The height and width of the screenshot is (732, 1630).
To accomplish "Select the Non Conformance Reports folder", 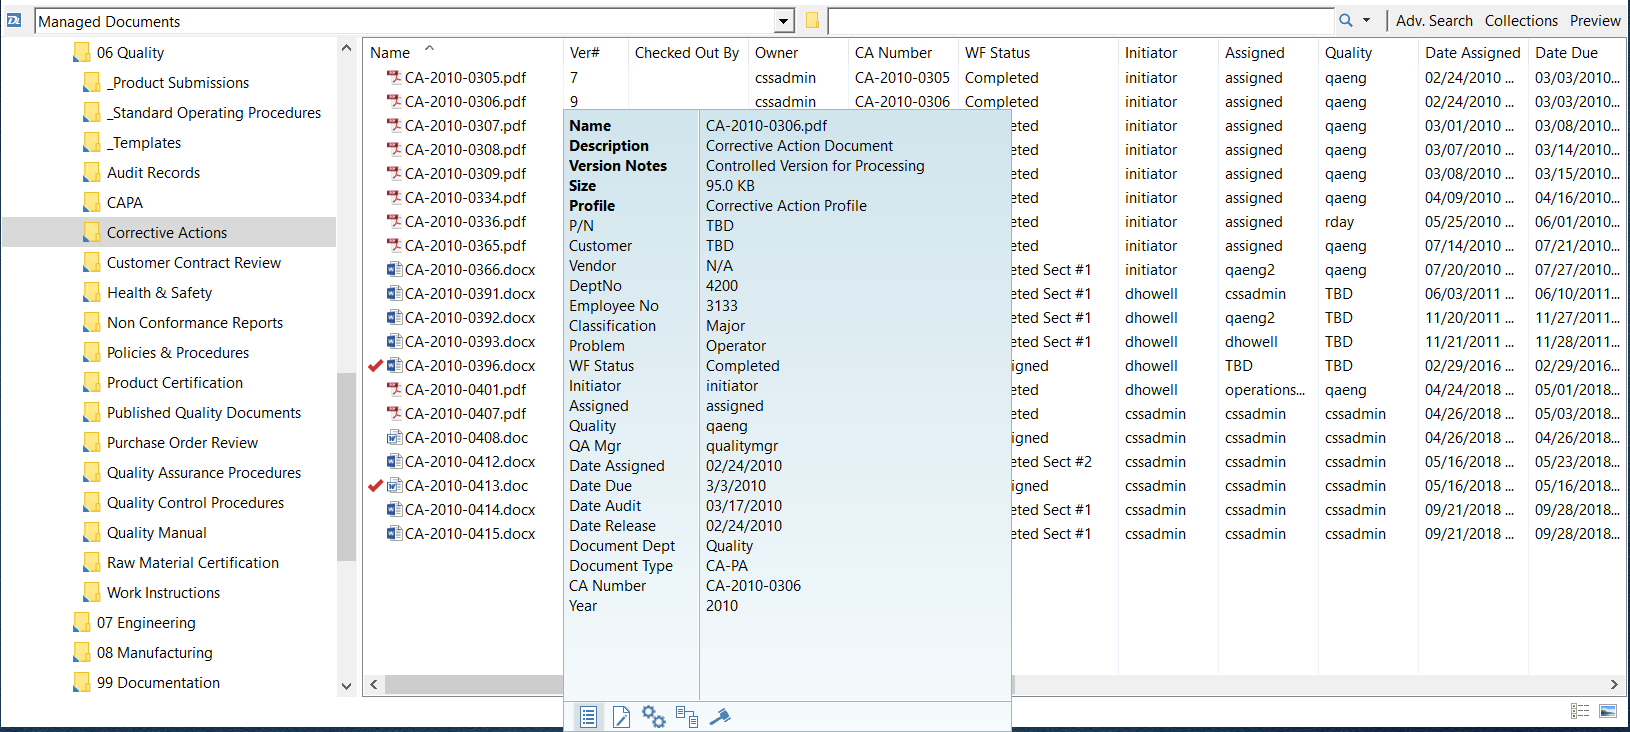I will [195, 323].
